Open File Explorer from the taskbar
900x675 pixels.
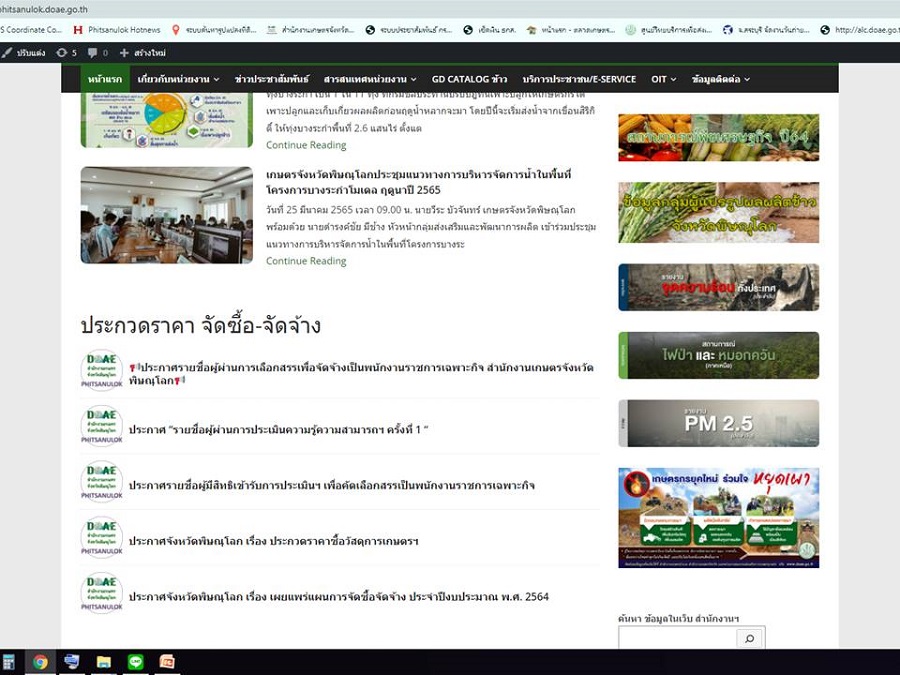104,662
